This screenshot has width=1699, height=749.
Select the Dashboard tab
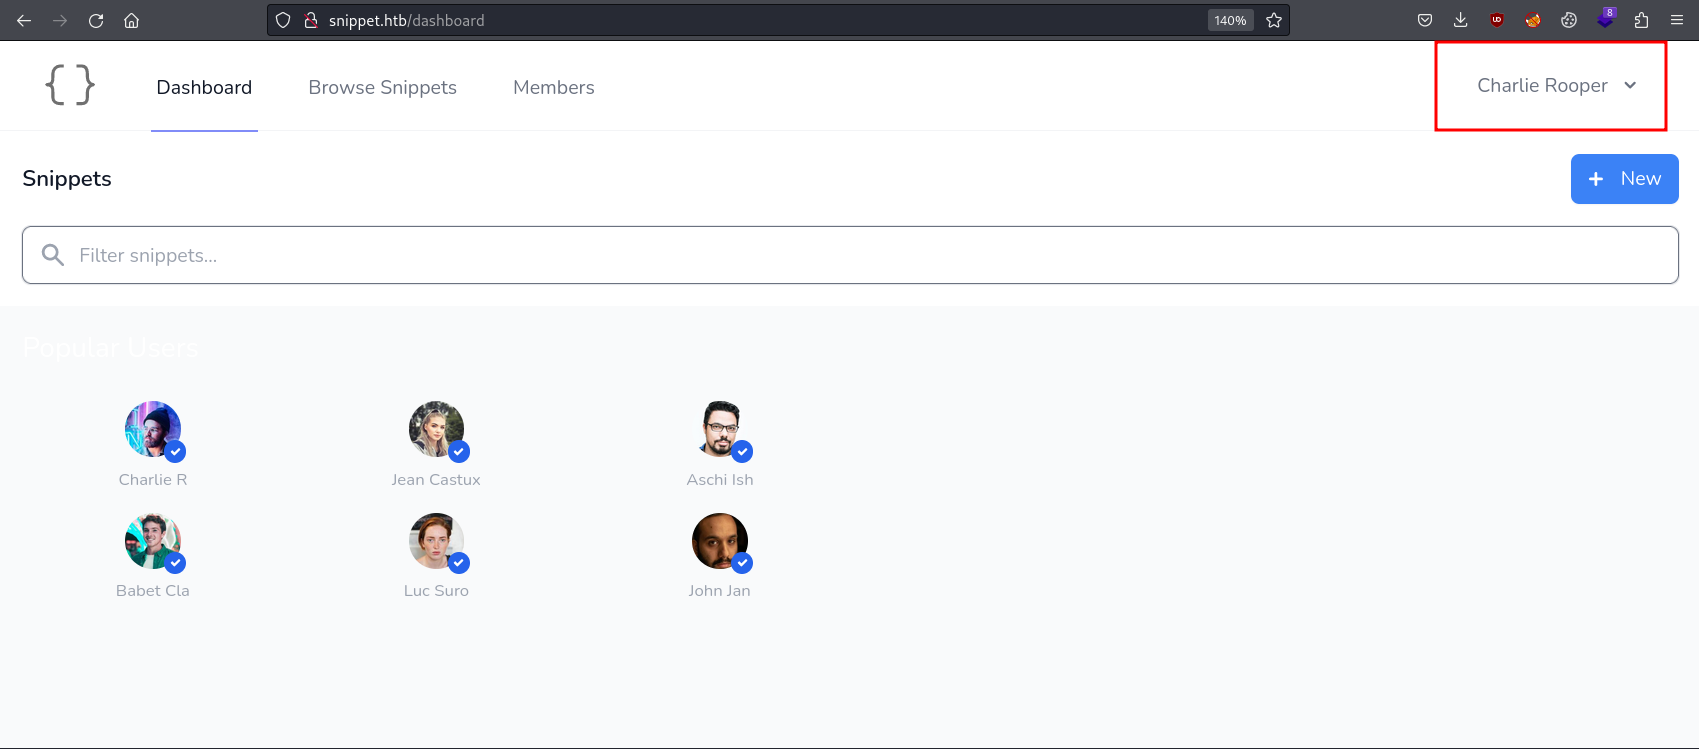(x=204, y=87)
